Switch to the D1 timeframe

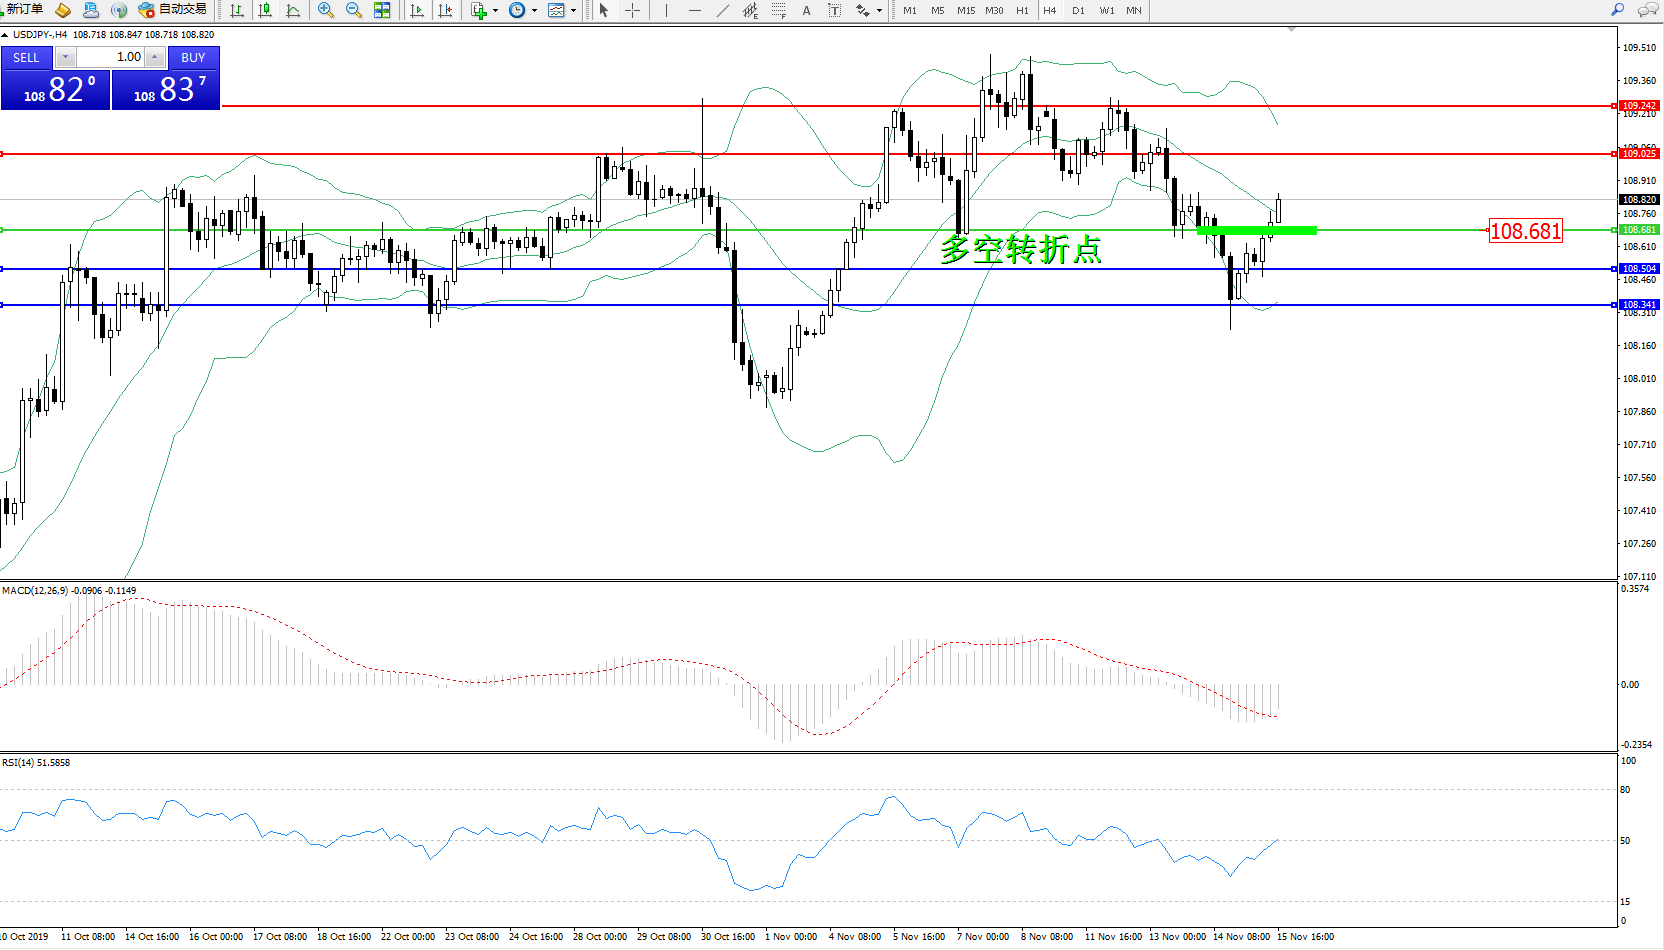point(1078,10)
